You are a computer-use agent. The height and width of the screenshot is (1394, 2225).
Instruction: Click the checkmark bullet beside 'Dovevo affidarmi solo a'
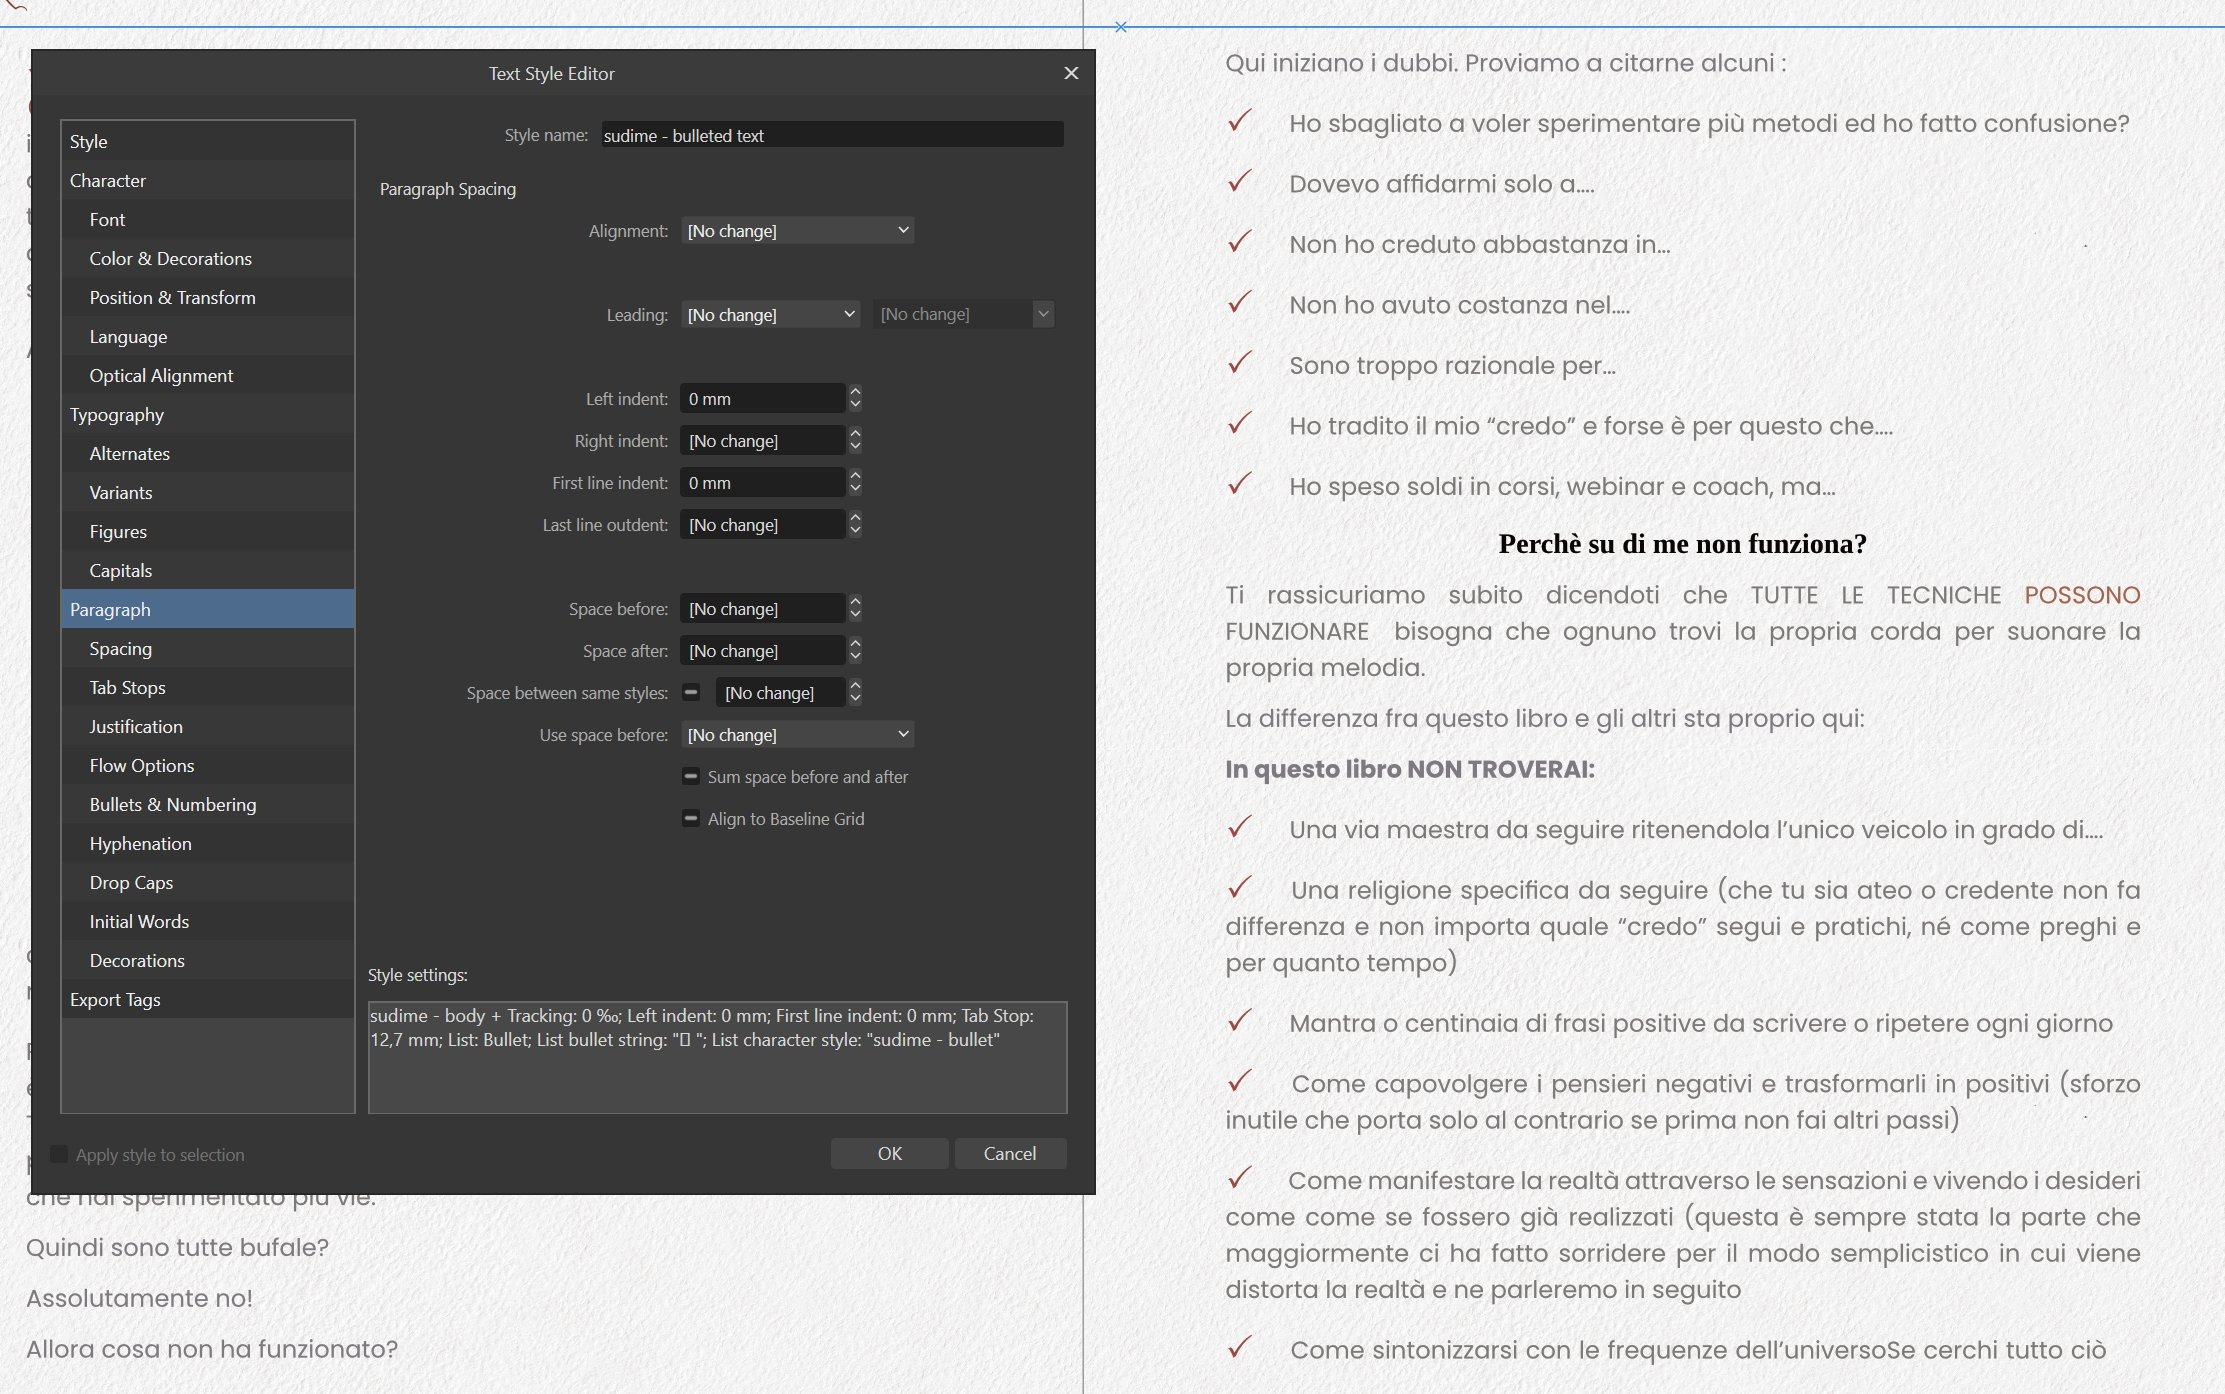(1240, 182)
